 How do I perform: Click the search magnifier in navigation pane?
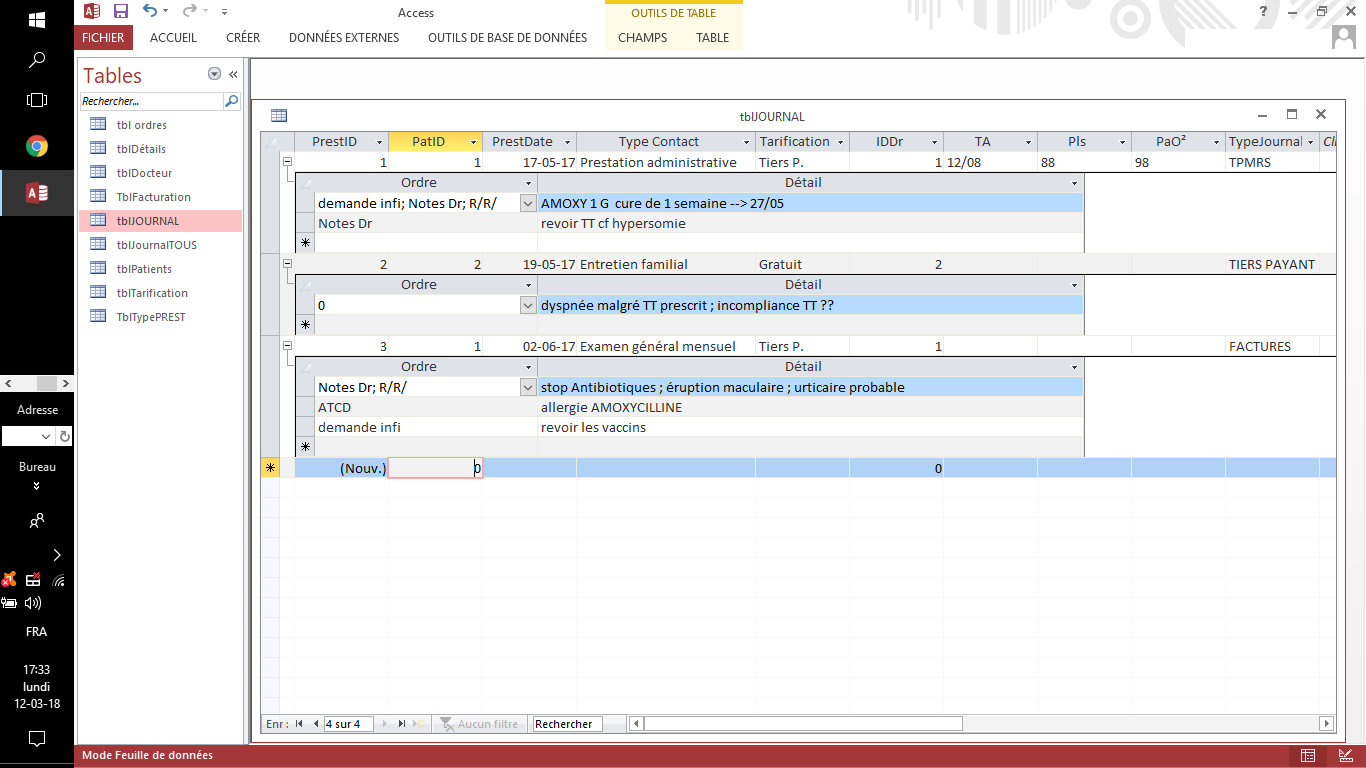[x=231, y=101]
